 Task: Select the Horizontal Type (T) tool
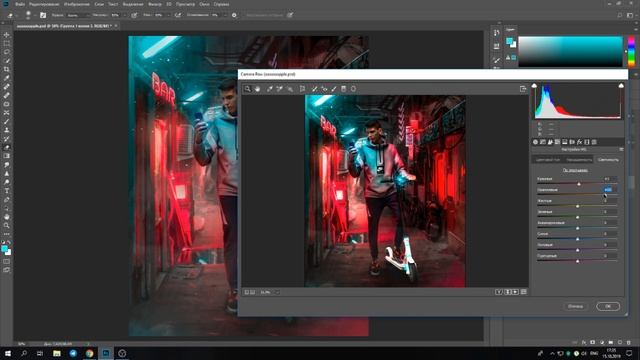(x=7, y=191)
